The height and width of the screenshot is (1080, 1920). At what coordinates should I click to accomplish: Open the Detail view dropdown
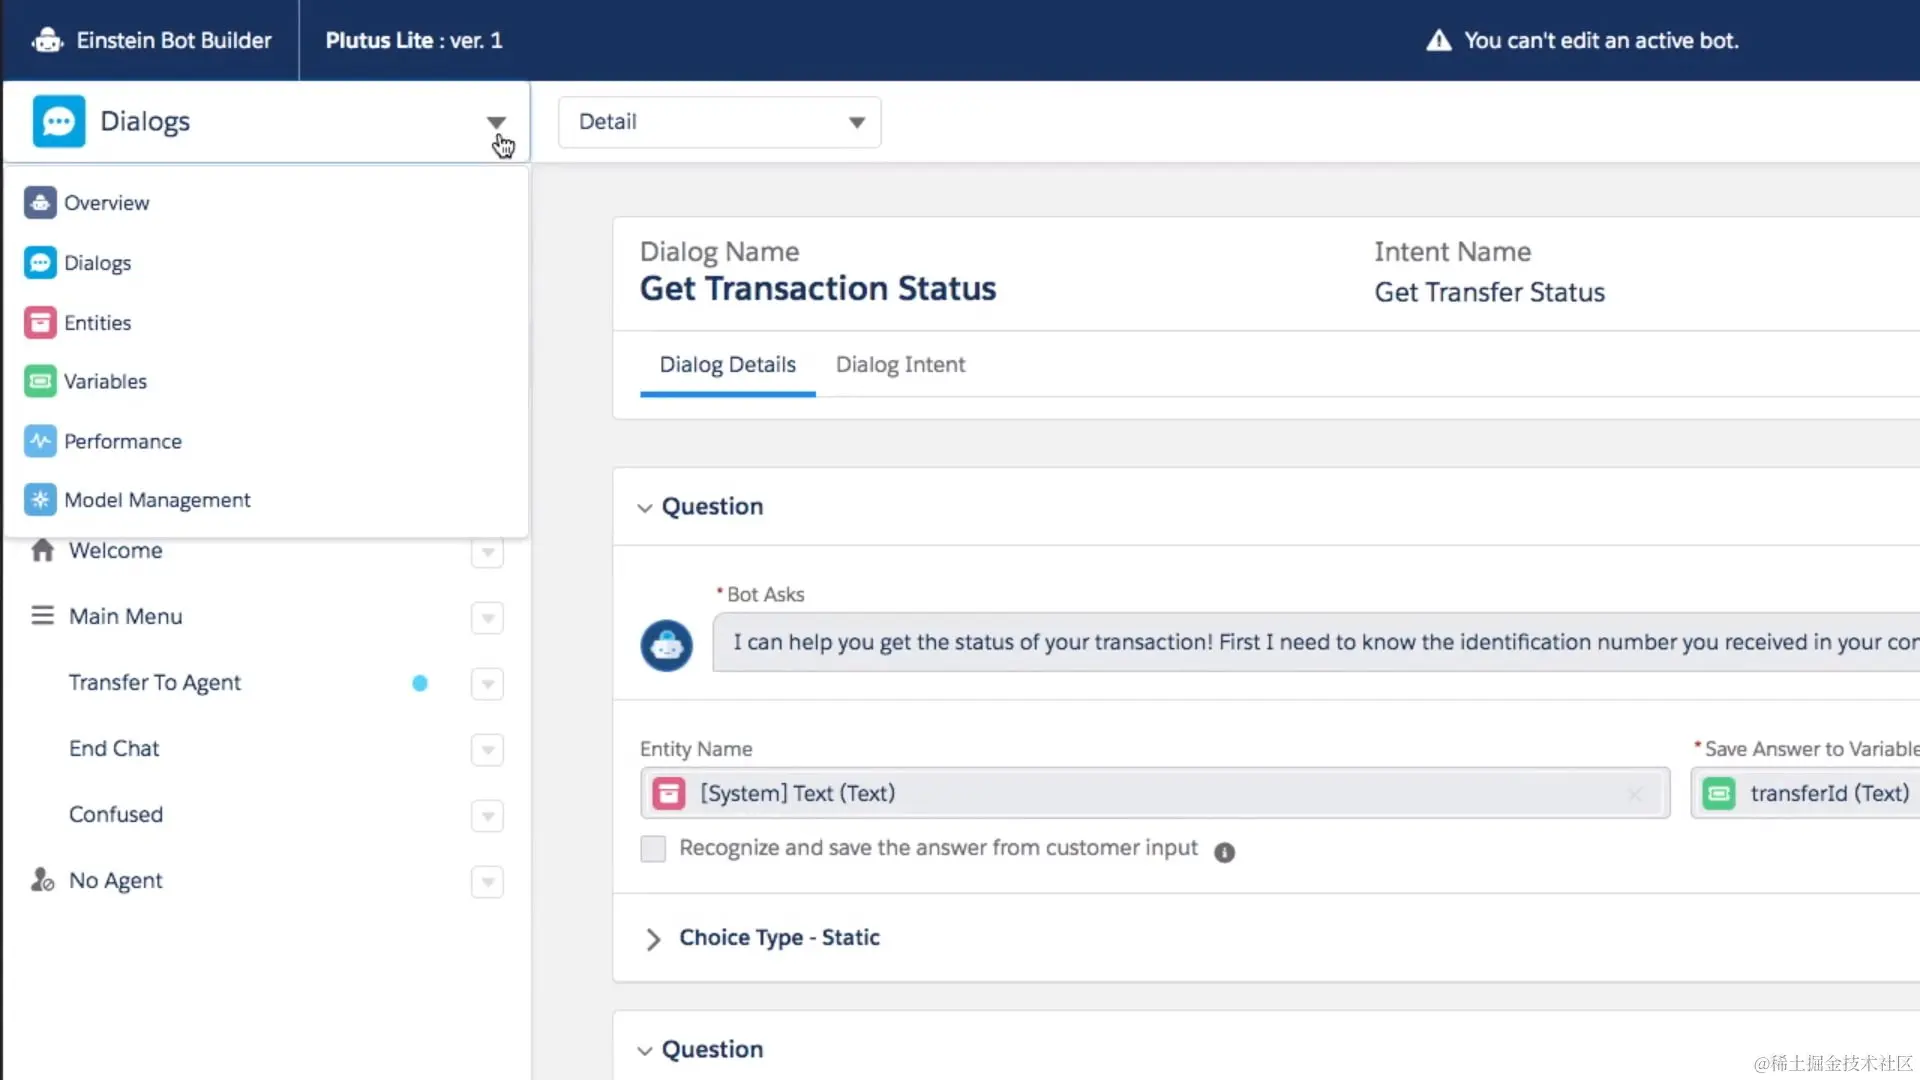click(x=719, y=122)
